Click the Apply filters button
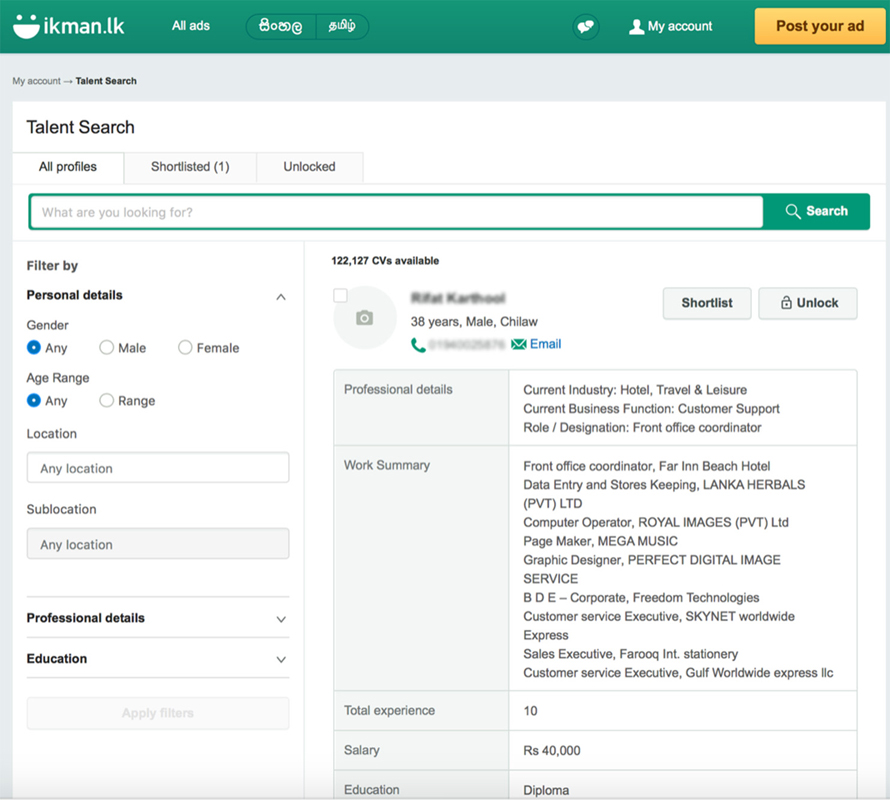 pos(158,713)
